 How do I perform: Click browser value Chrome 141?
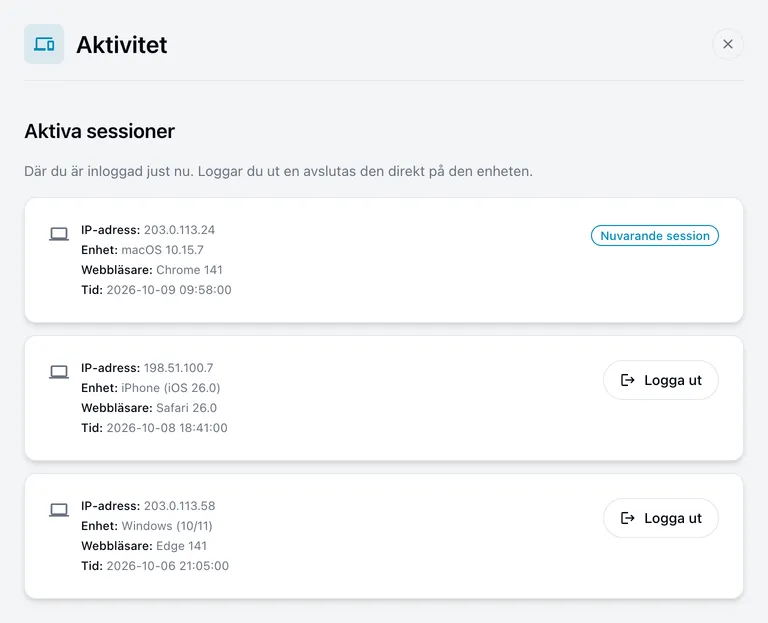click(x=189, y=270)
